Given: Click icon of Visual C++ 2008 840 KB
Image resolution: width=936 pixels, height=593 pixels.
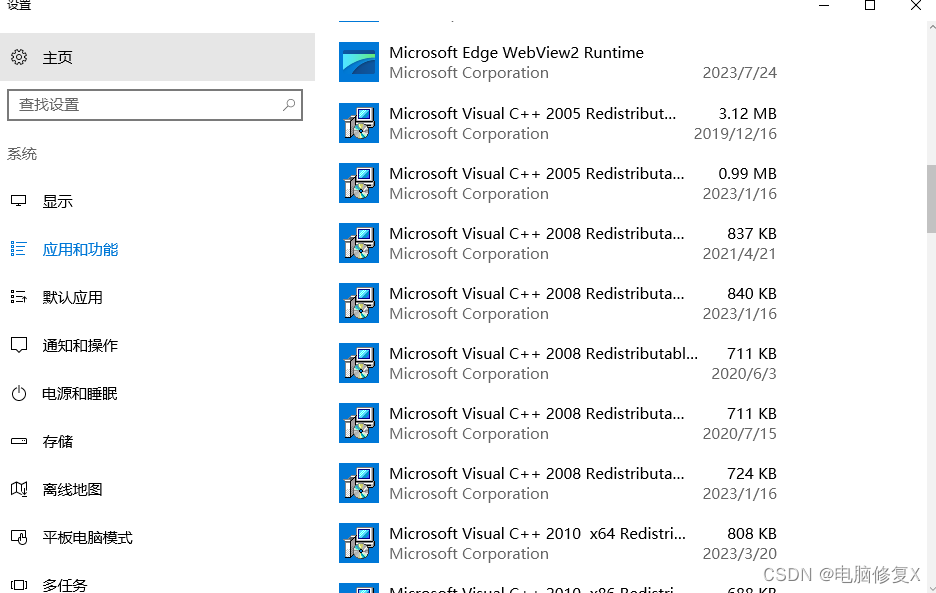Looking at the screenshot, I should tap(359, 303).
